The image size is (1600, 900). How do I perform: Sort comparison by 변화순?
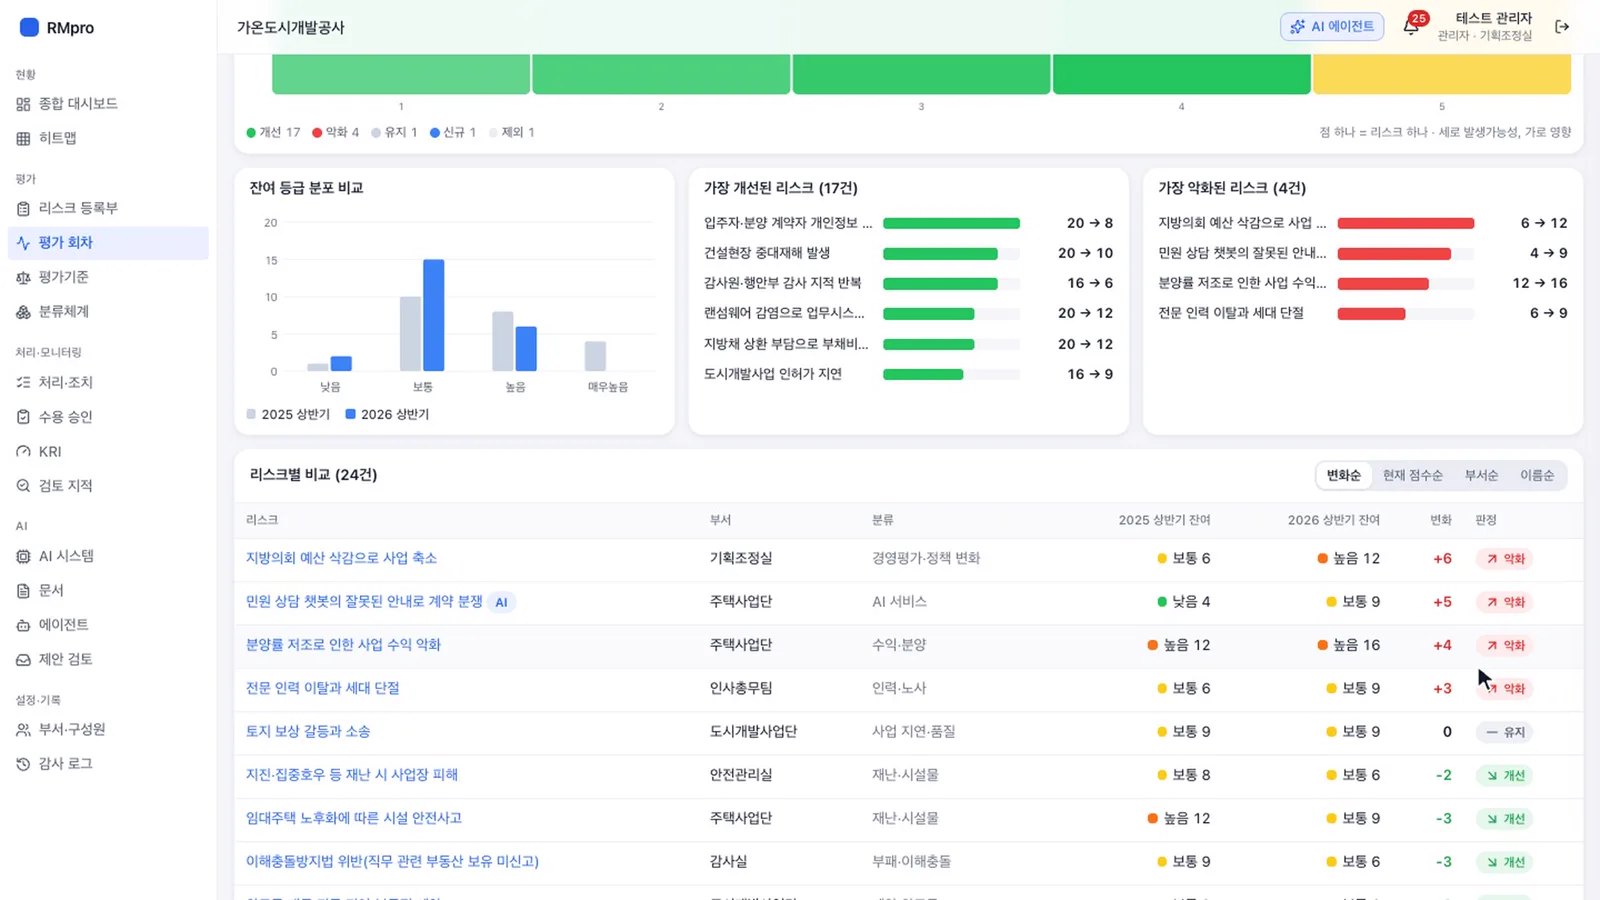coord(1343,476)
